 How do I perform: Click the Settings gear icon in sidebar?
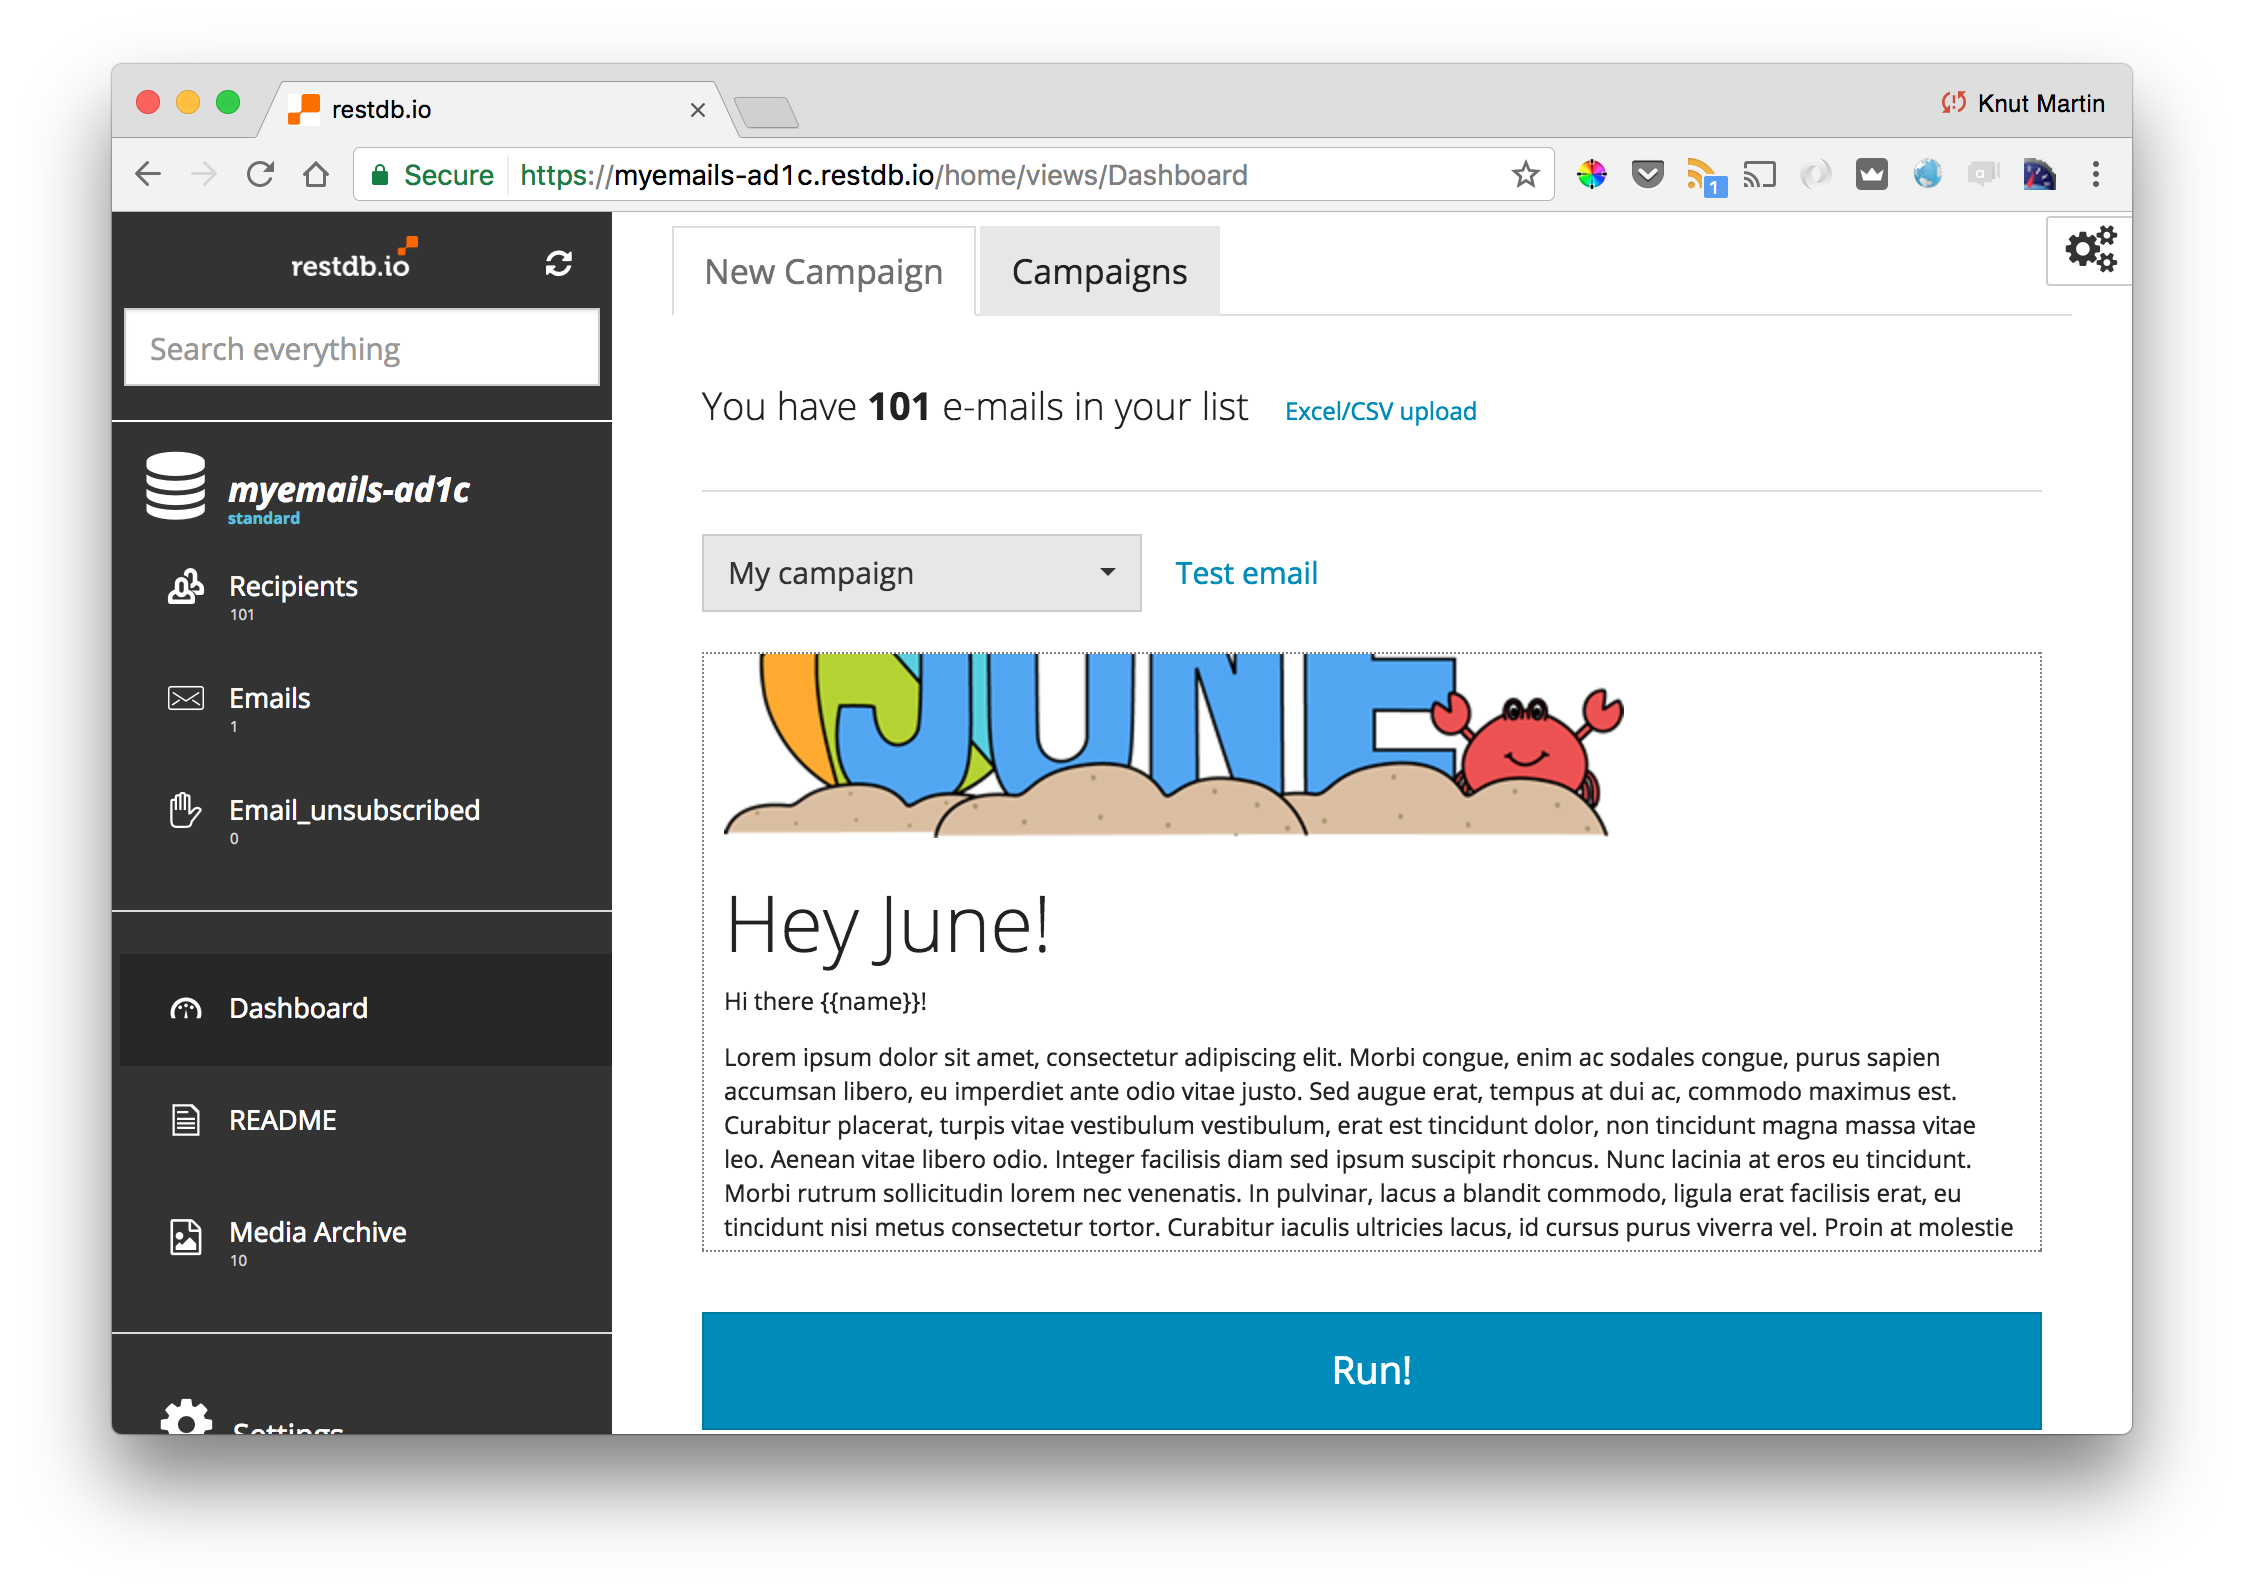[x=187, y=1417]
